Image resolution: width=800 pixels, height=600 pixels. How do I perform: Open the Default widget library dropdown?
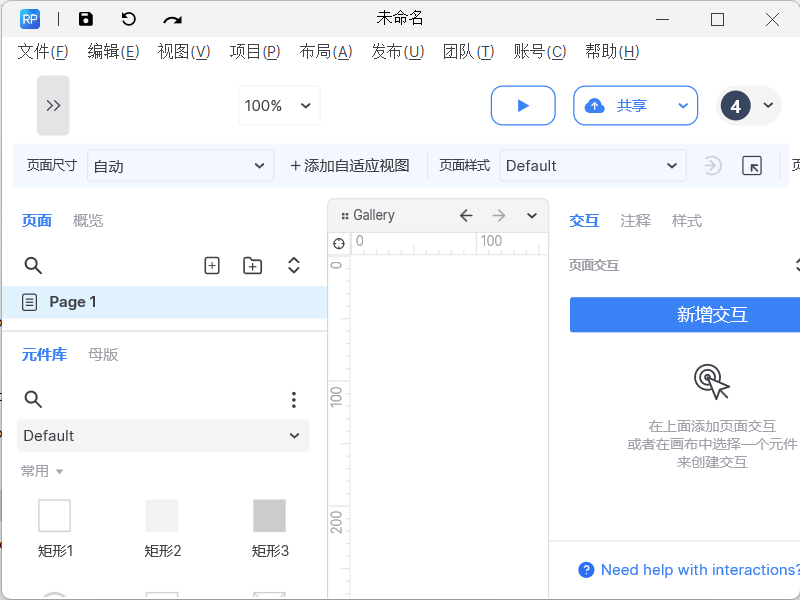[x=163, y=436]
